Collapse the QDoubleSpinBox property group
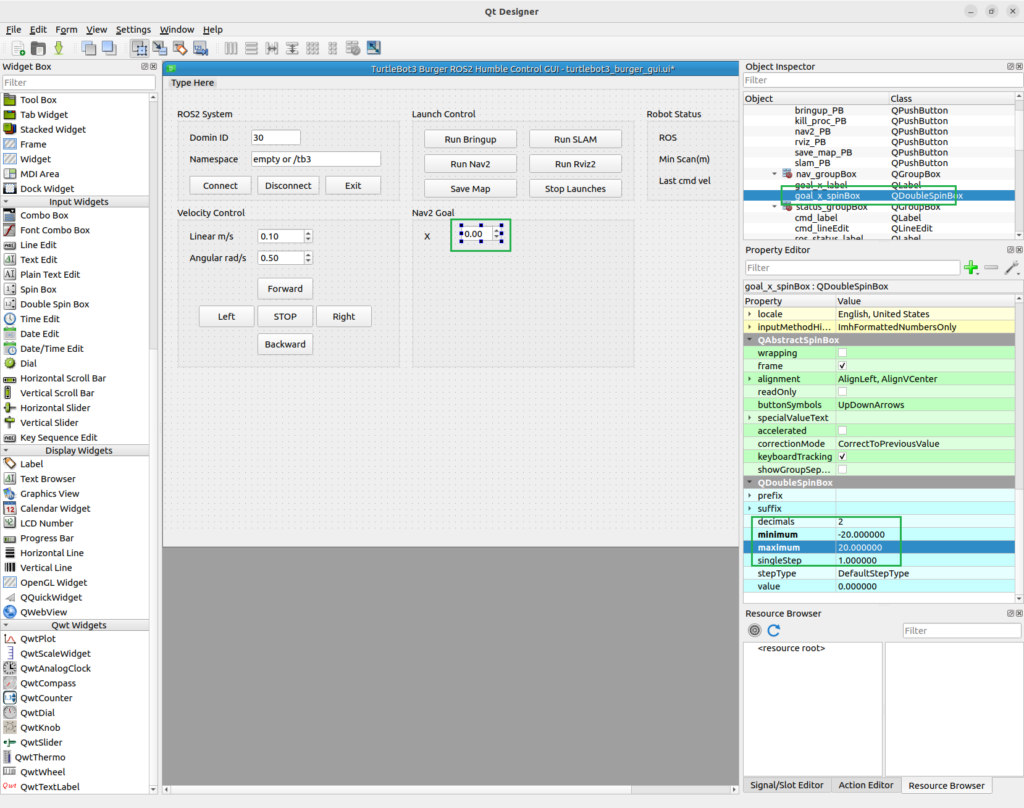 click(x=750, y=483)
